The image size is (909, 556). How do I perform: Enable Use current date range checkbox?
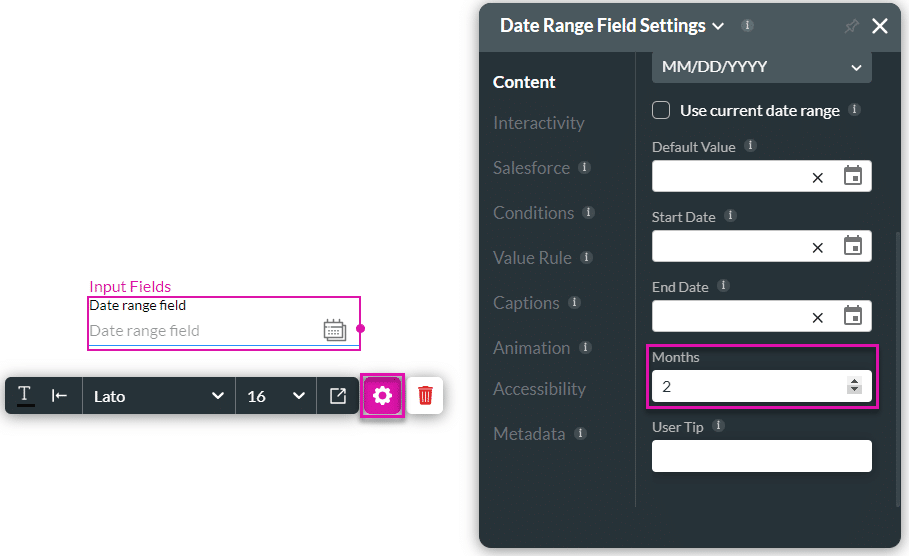tap(661, 110)
